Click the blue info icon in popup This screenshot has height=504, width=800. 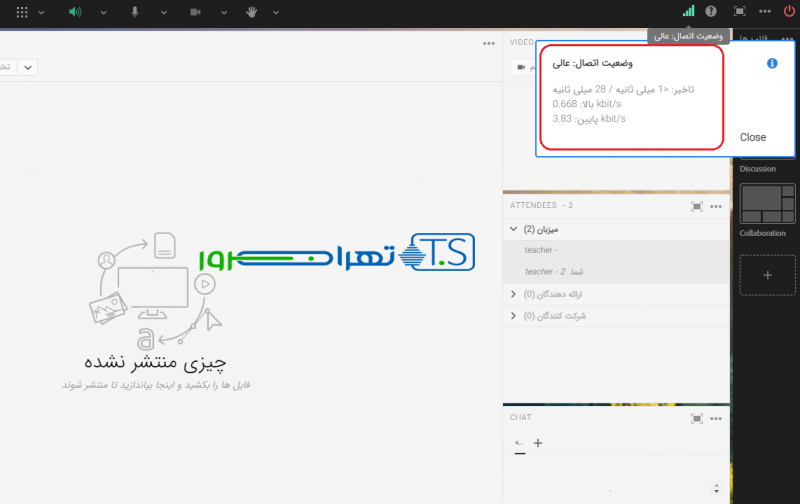point(772,63)
